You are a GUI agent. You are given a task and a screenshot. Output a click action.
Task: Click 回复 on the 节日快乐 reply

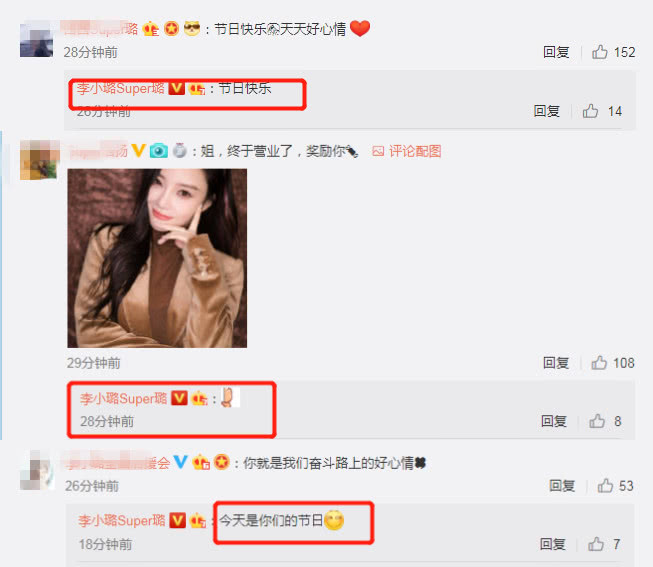(547, 111)
